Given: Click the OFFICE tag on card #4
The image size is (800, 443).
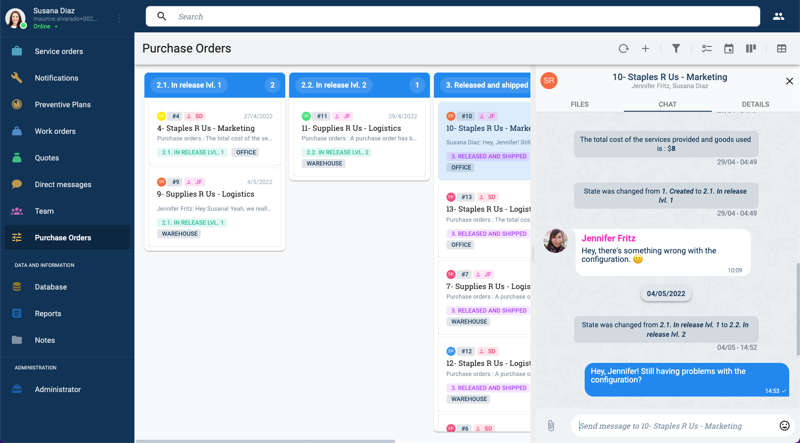Looking at the screenshot, I should [x=246, y=152].
